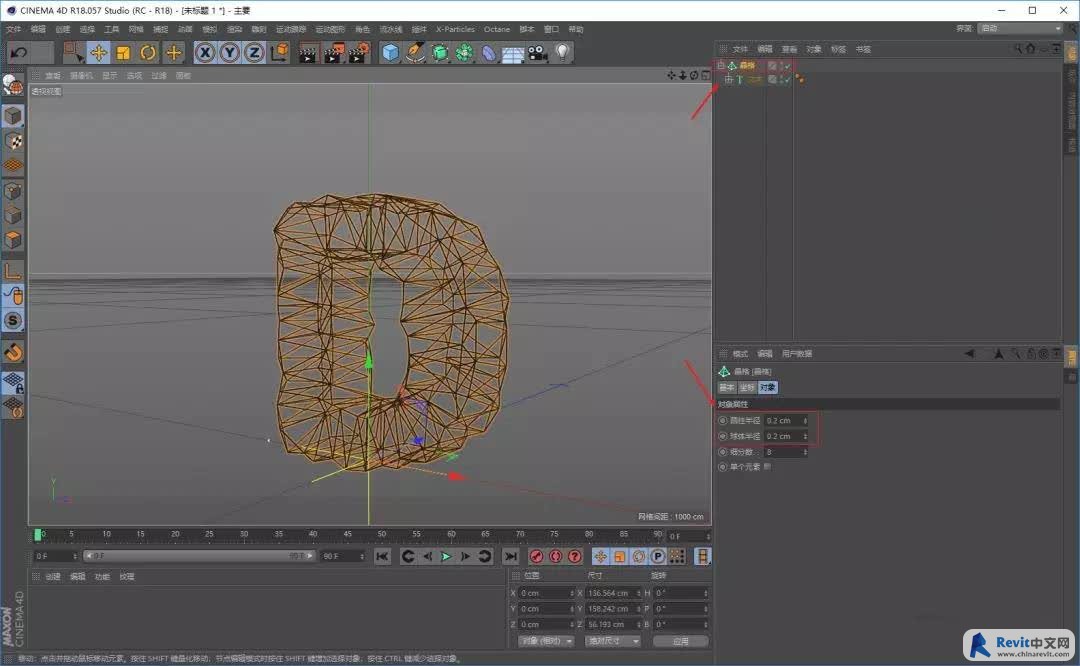Toggle the Y axis lock
Screen dimensions: 1080x666
(229, 52)
